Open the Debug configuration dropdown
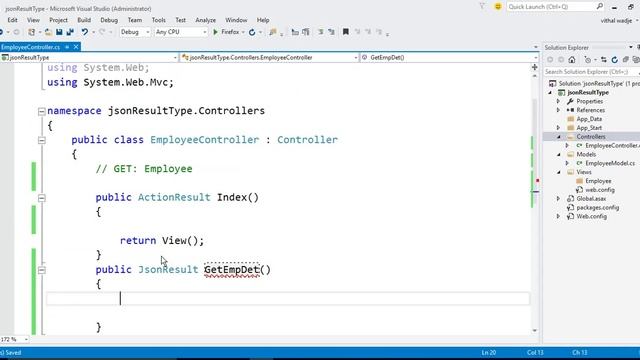The height and width of the screenshot is (360, 640). (x=135, y=32)
